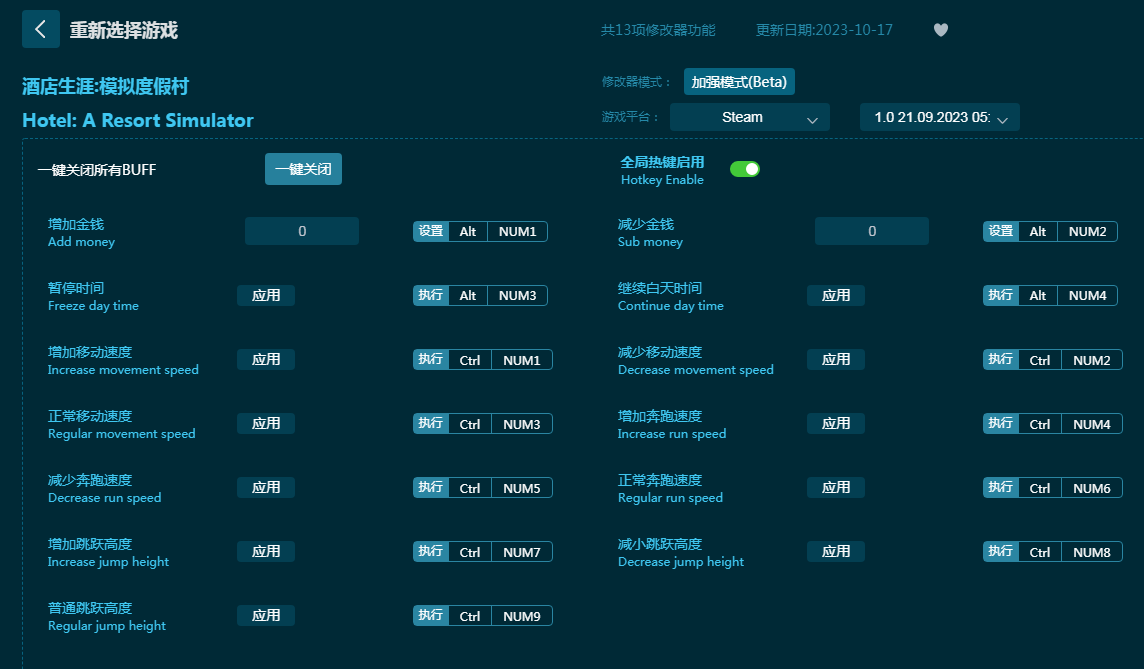The height and width of the screenshot is (669, 1144).
Task: Click 执行 for Decrease jump height hotkey
Action: [x=1000, y=552]
